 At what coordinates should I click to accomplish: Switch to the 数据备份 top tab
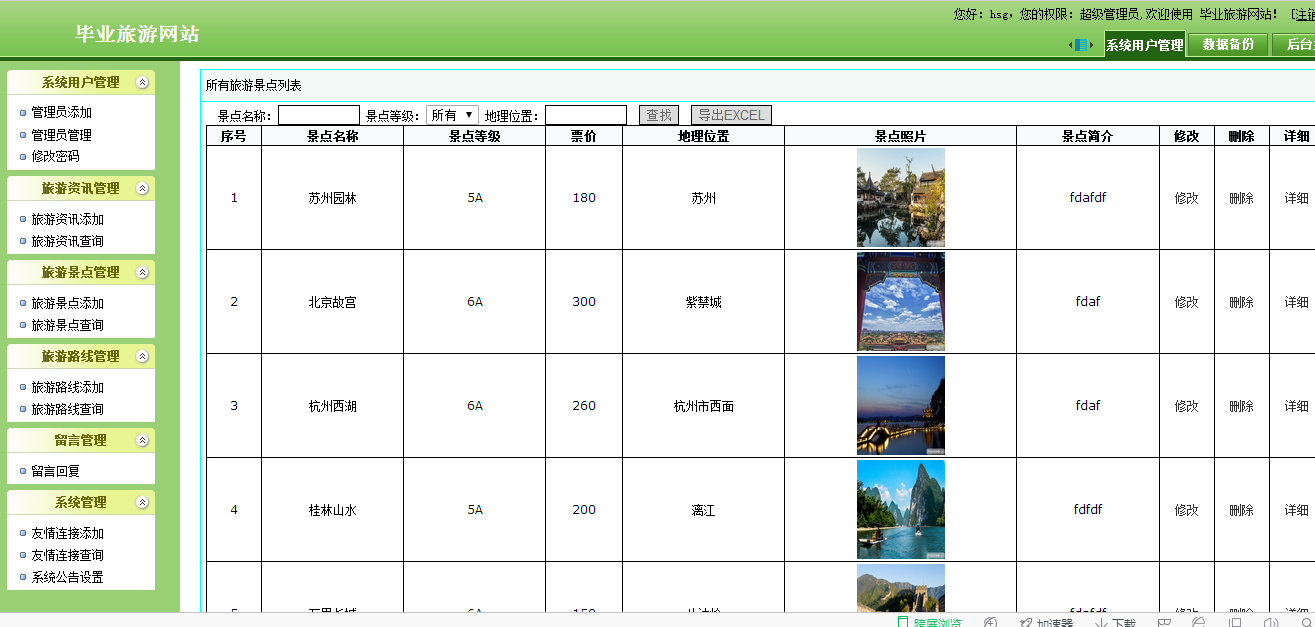point(1228,45)
